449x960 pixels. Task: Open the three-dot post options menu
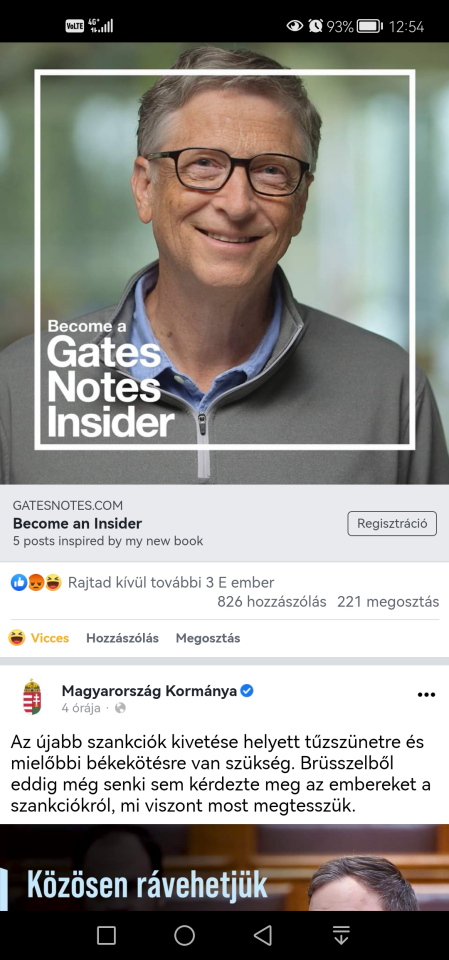(426, 694)
